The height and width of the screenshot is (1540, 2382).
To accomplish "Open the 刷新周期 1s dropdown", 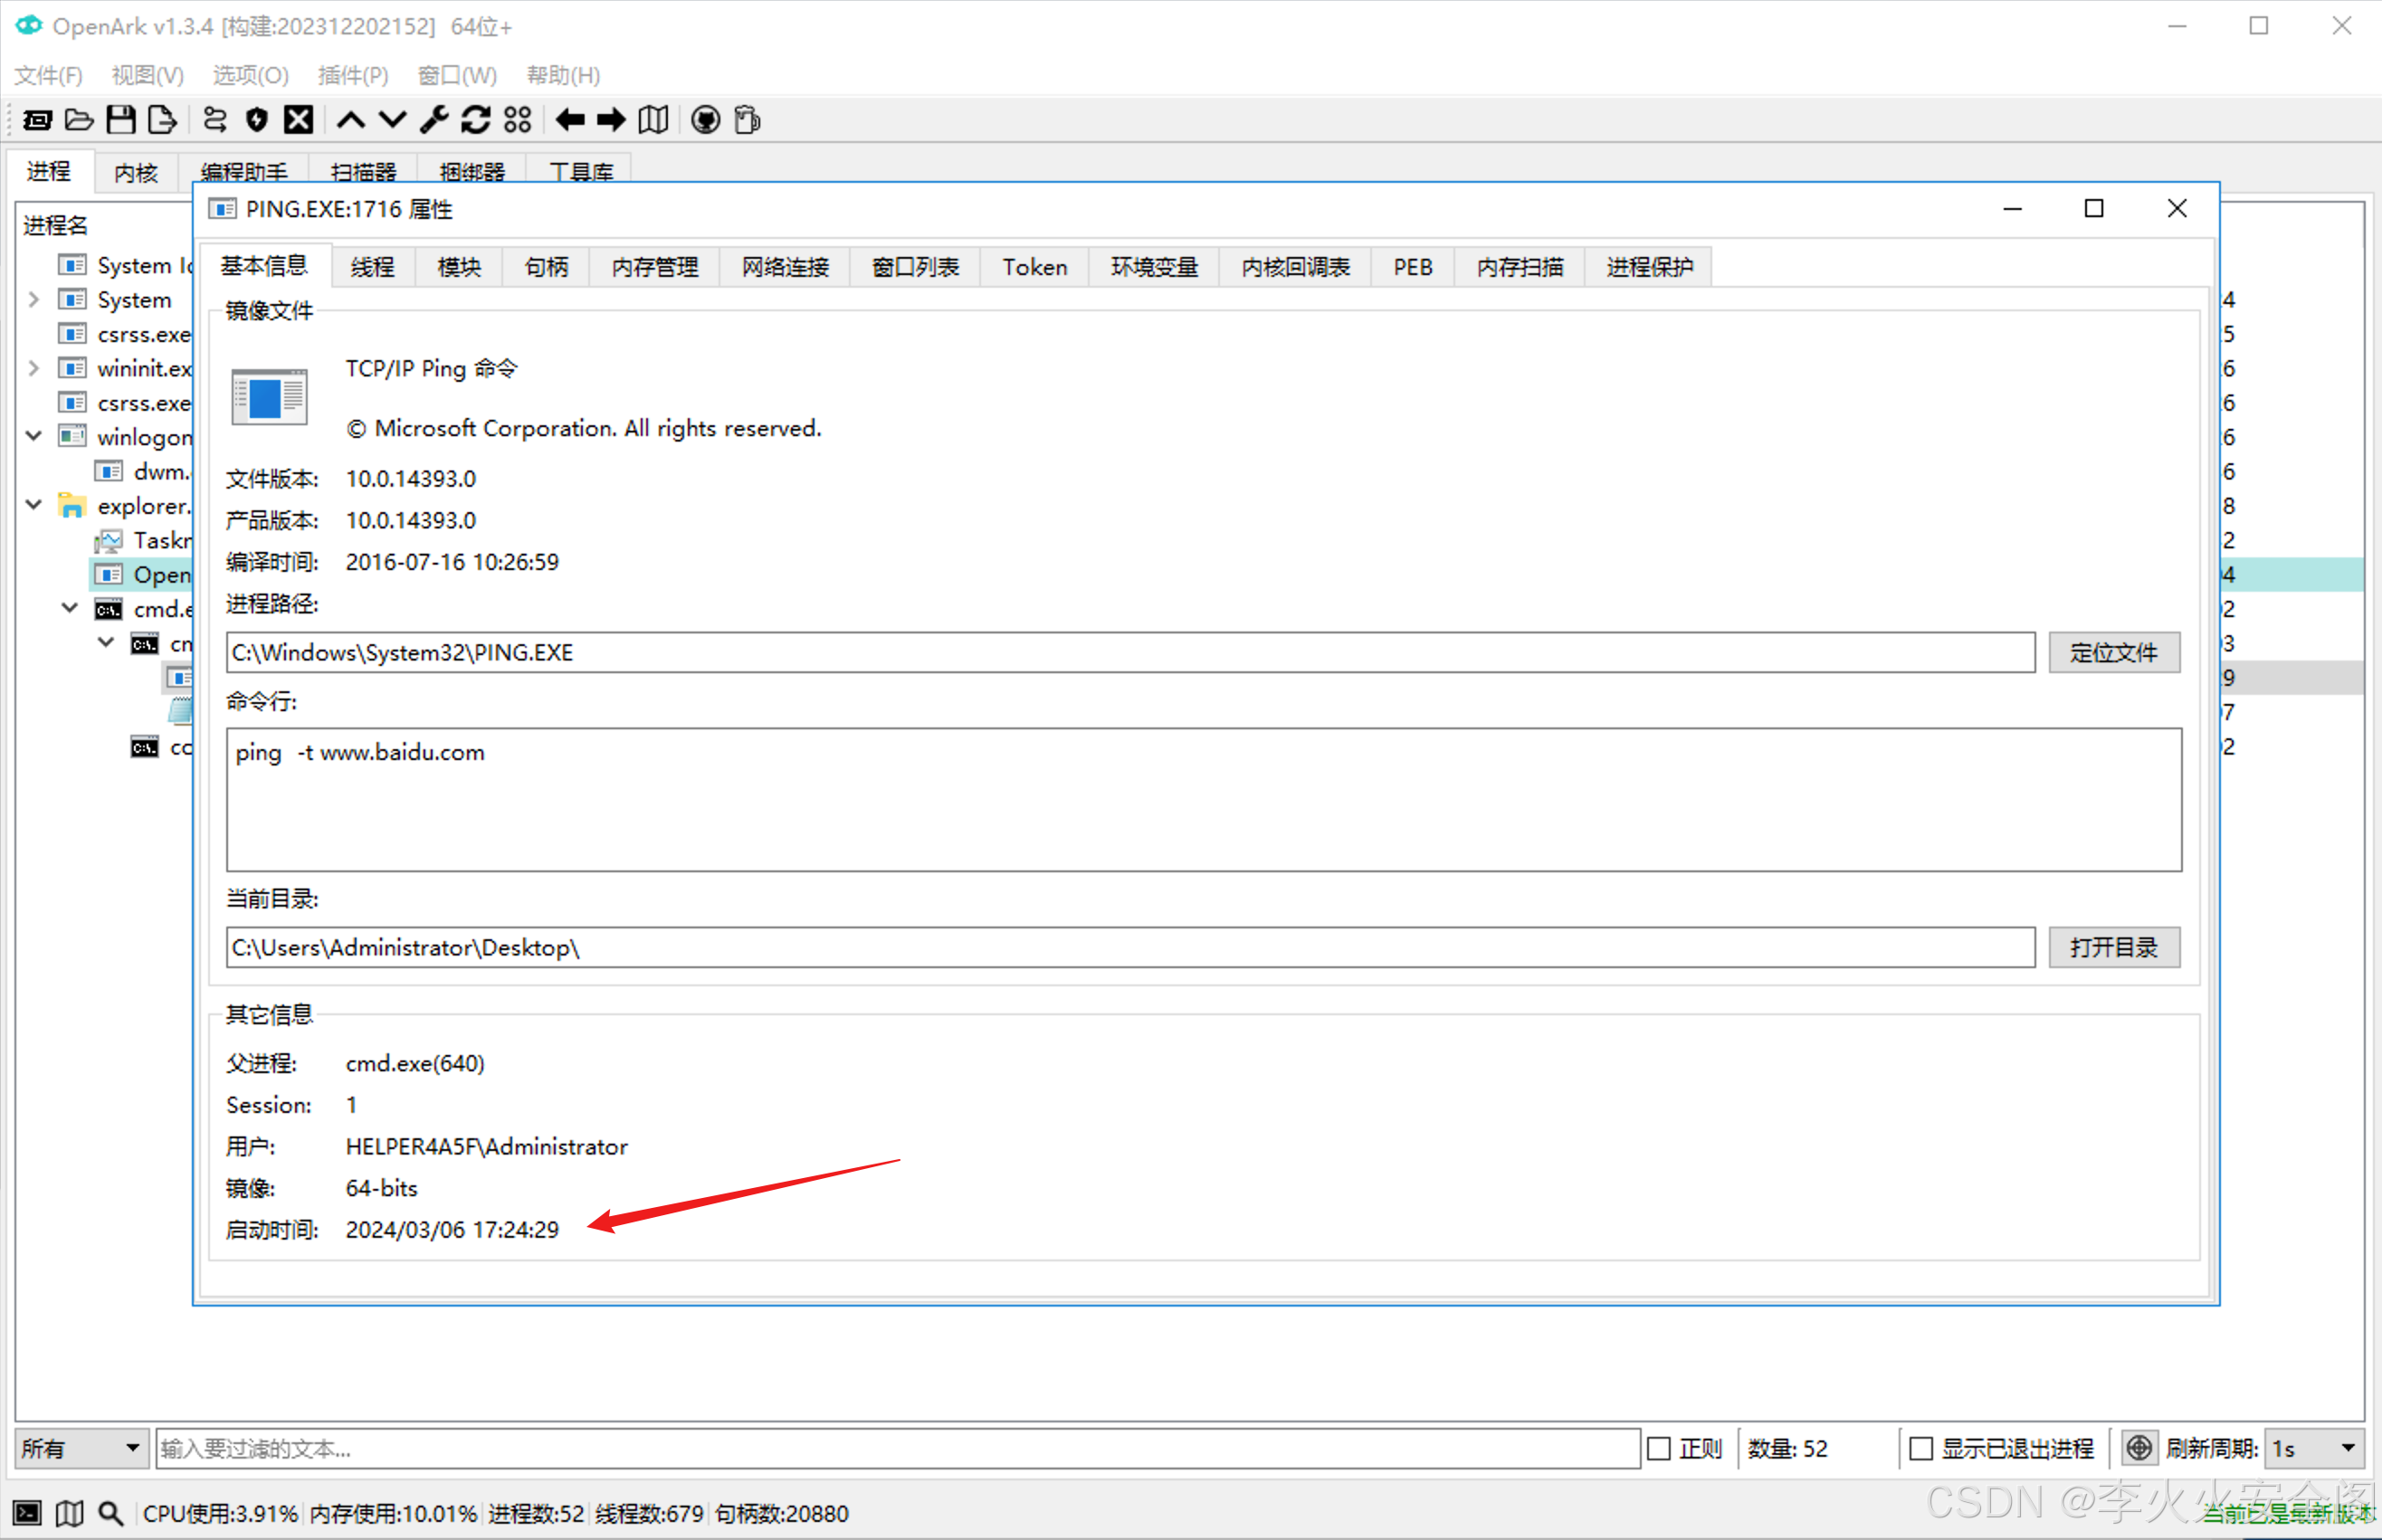I will pos(2314,1448).
